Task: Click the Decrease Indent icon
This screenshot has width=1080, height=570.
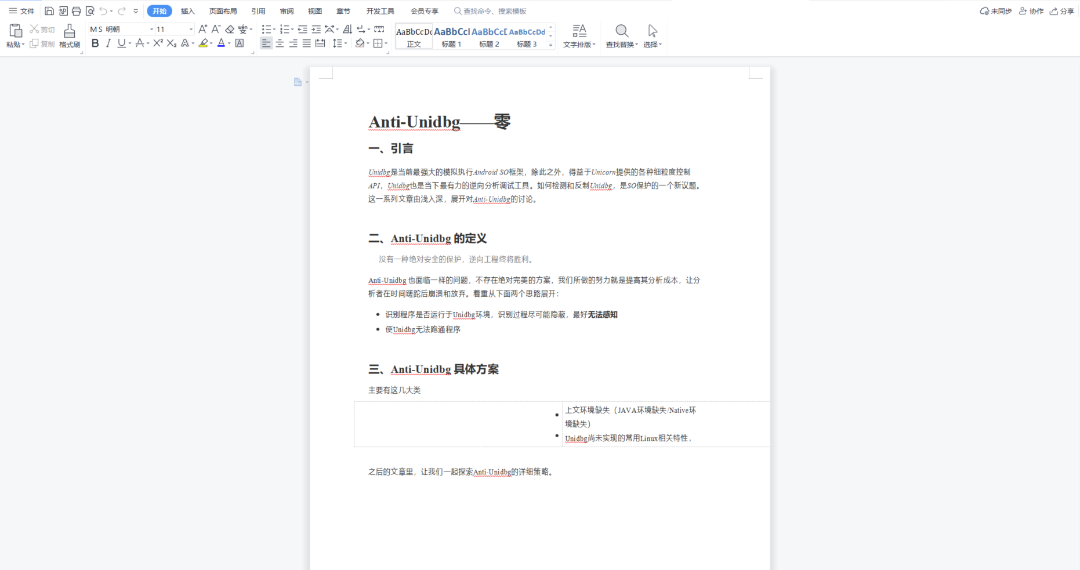Action: point(302,29)
